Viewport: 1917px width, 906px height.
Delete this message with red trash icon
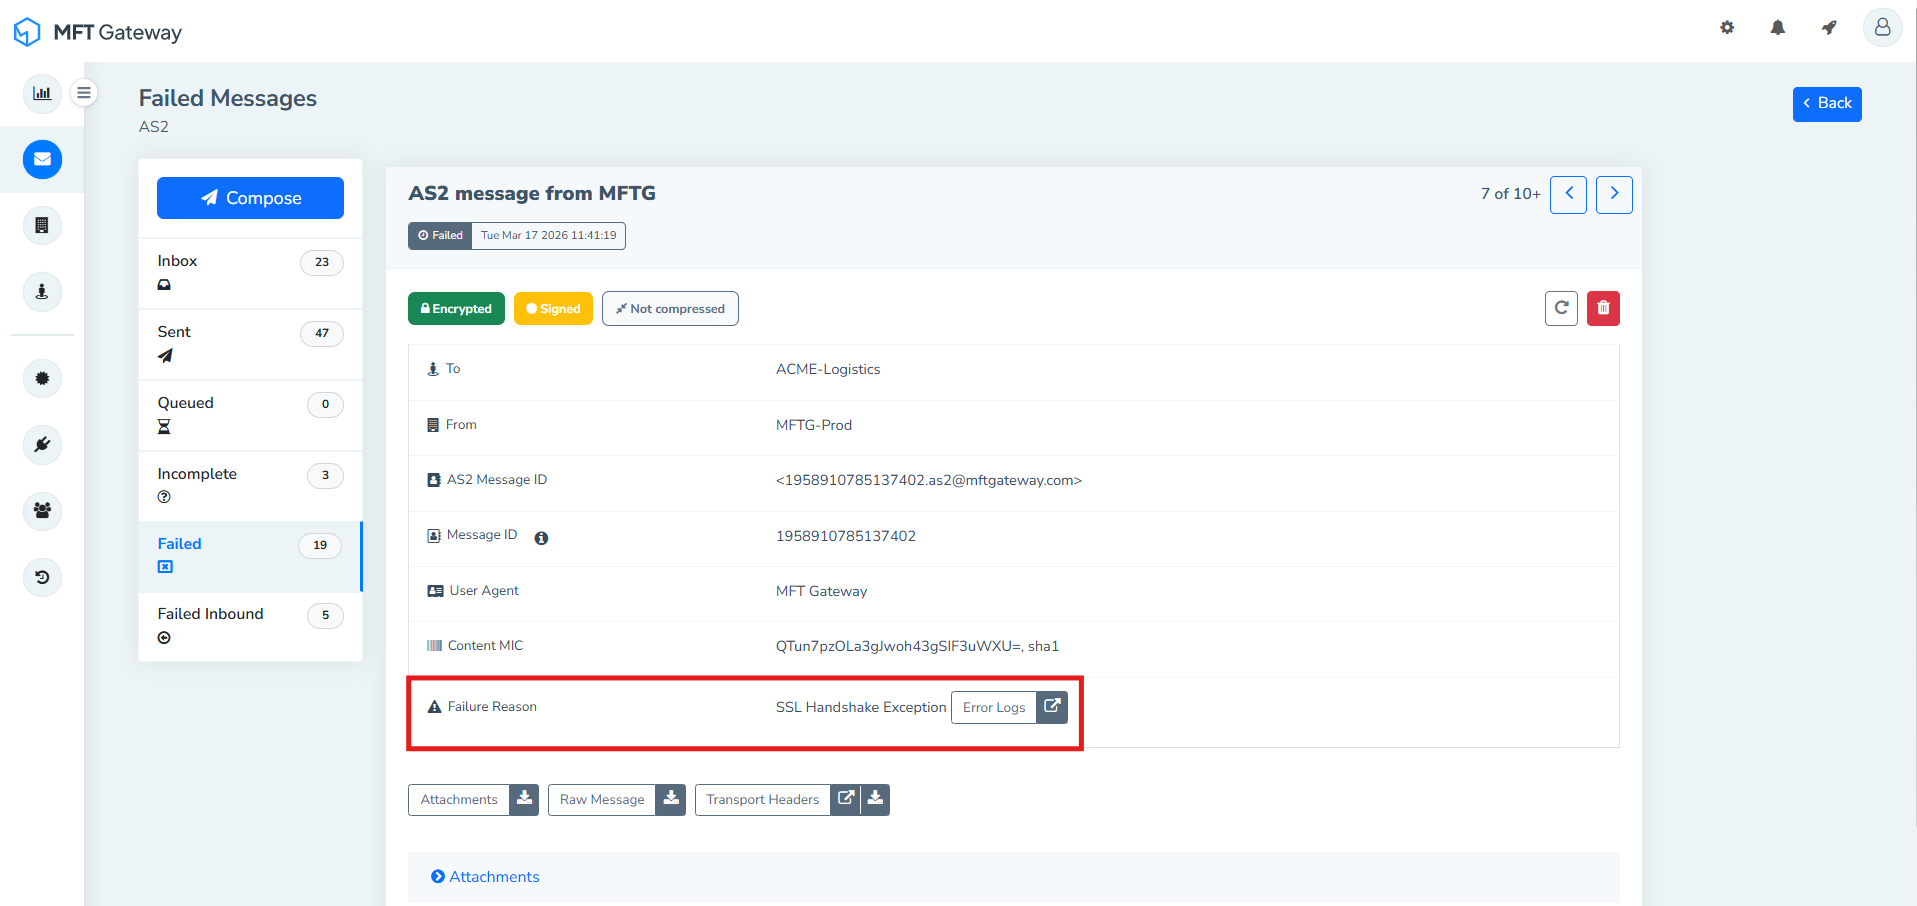coord(1603,308)
